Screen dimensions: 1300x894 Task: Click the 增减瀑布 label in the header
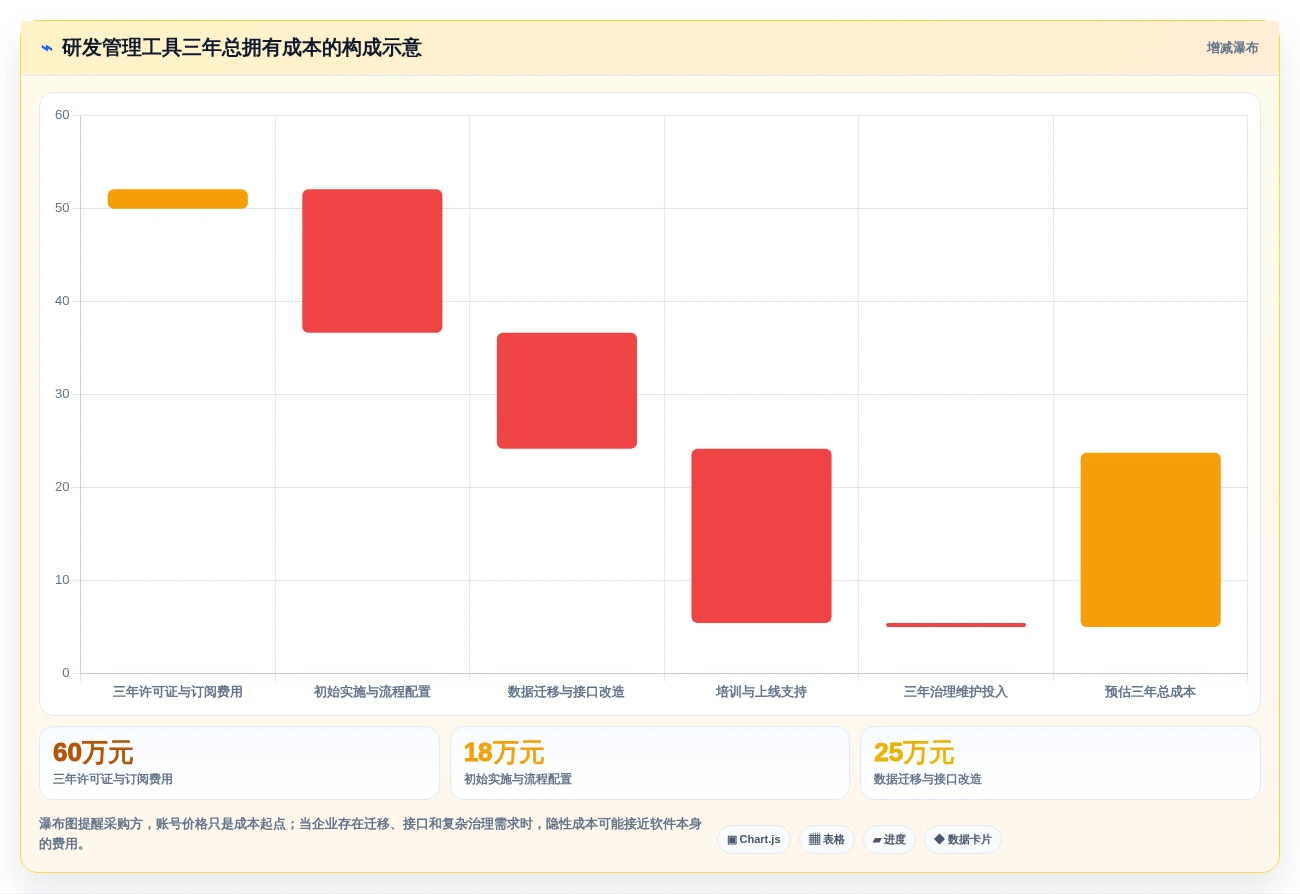1232,48
